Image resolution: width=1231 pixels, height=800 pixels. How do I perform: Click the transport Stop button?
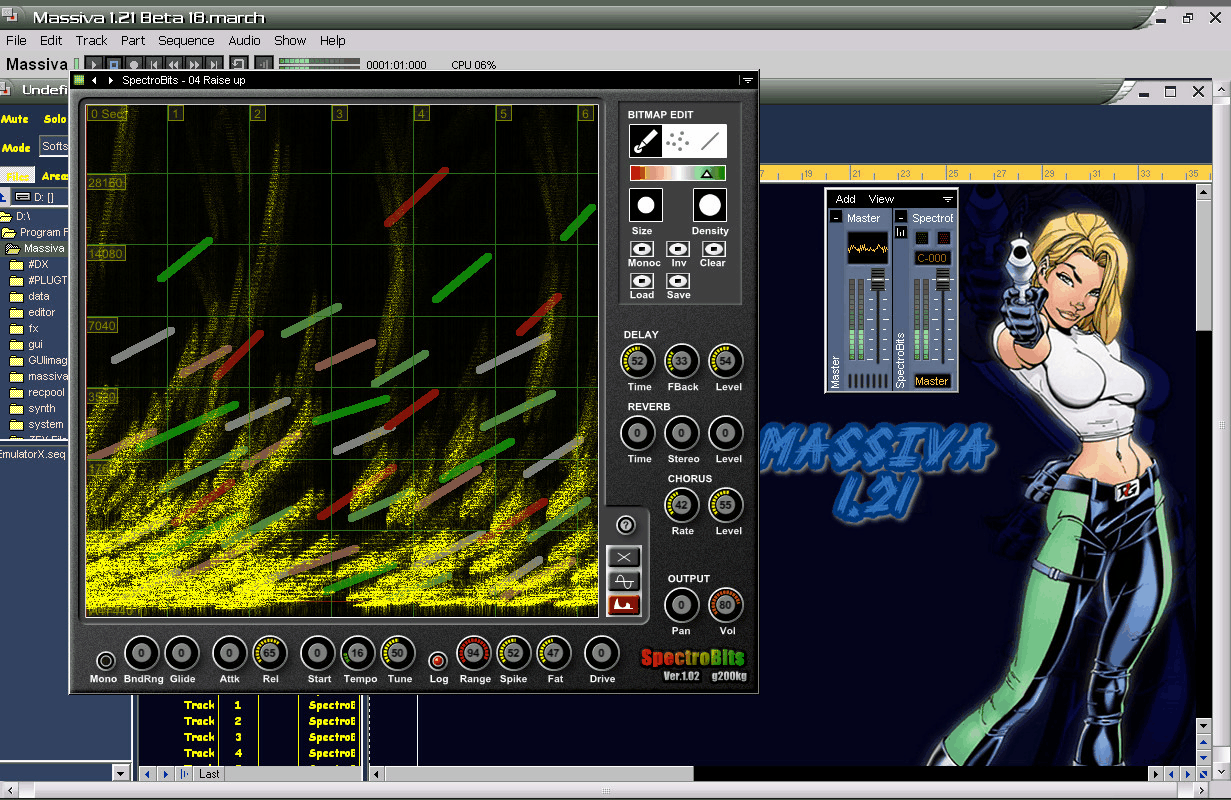point(114,65)
